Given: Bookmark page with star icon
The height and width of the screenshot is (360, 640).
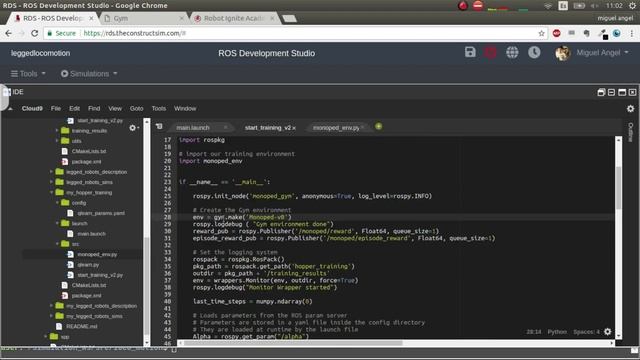Looking at the screenshot, I should pyautogui.click(x=542, y=33).
